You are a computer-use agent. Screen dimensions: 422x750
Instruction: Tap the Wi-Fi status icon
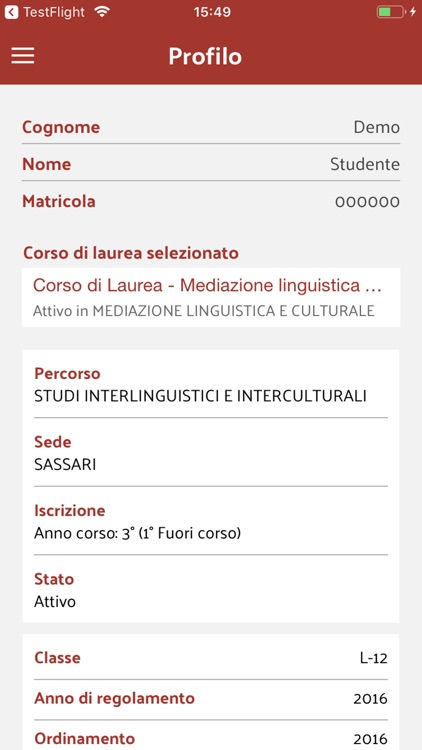click(102, 12)
